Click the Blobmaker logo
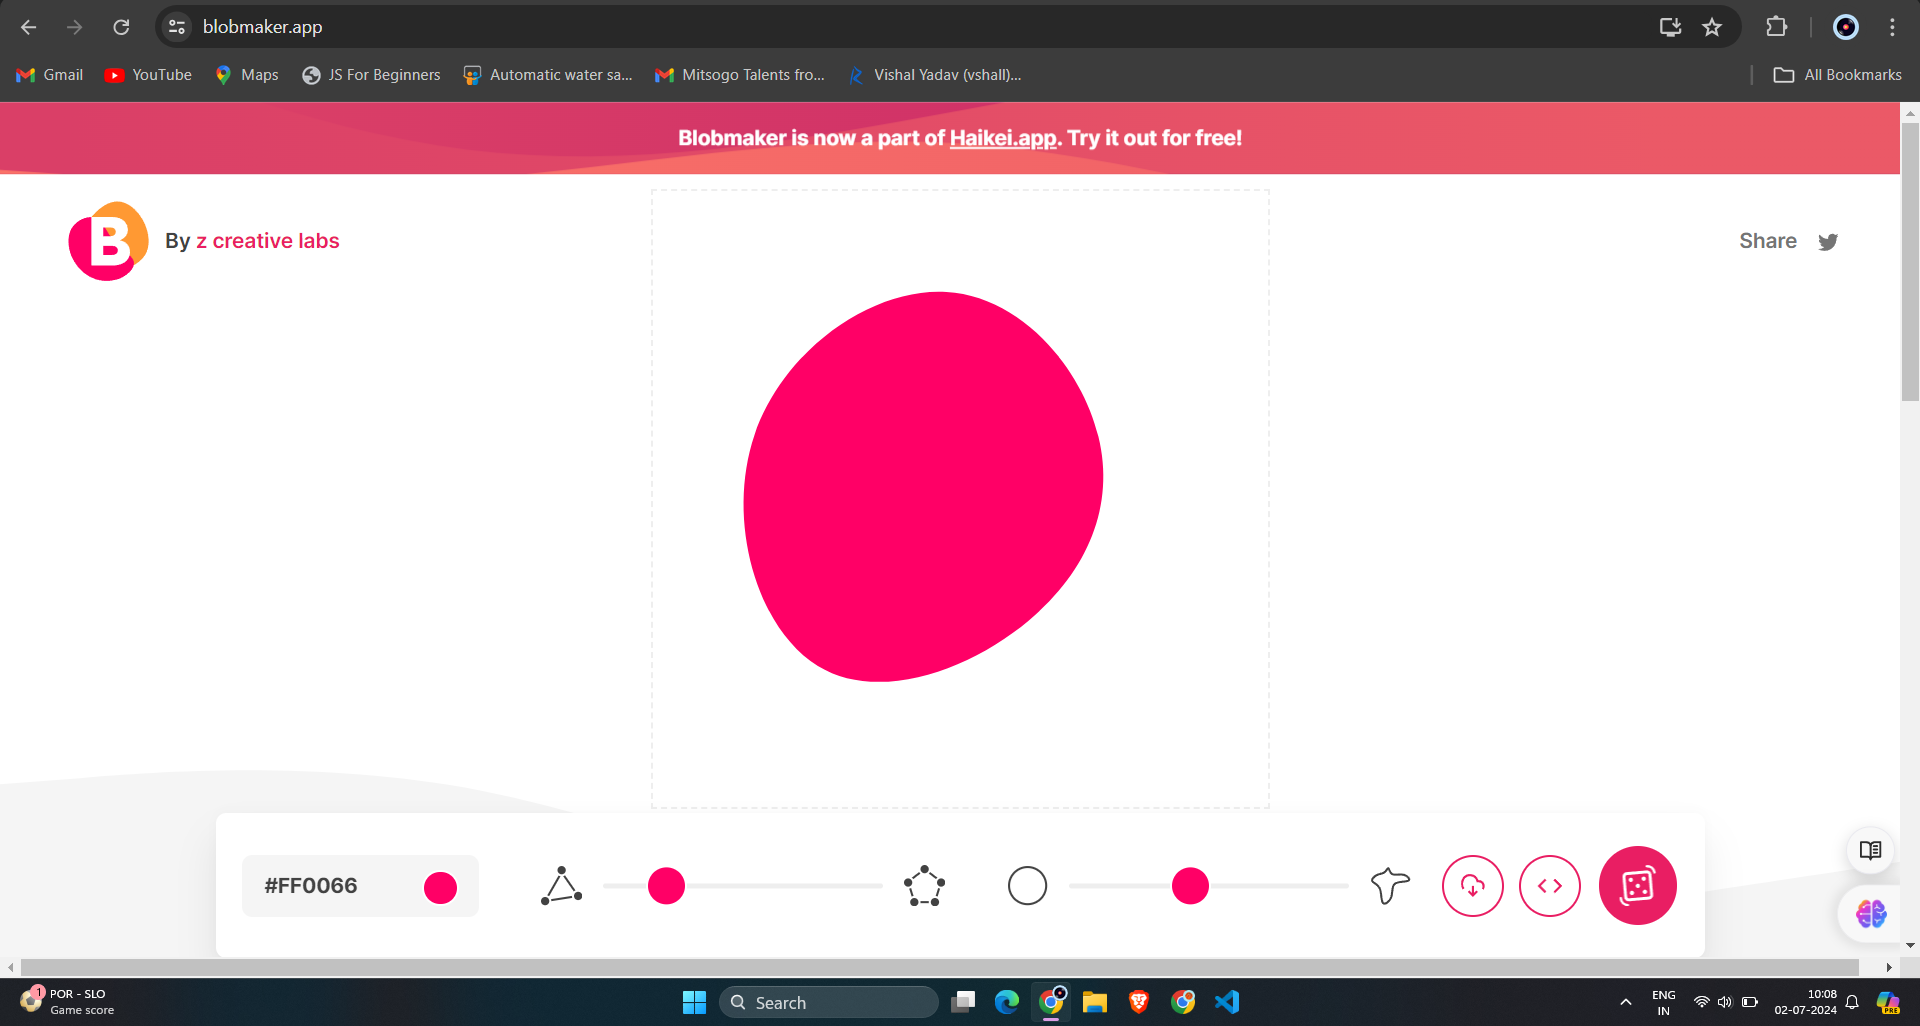 107,240
